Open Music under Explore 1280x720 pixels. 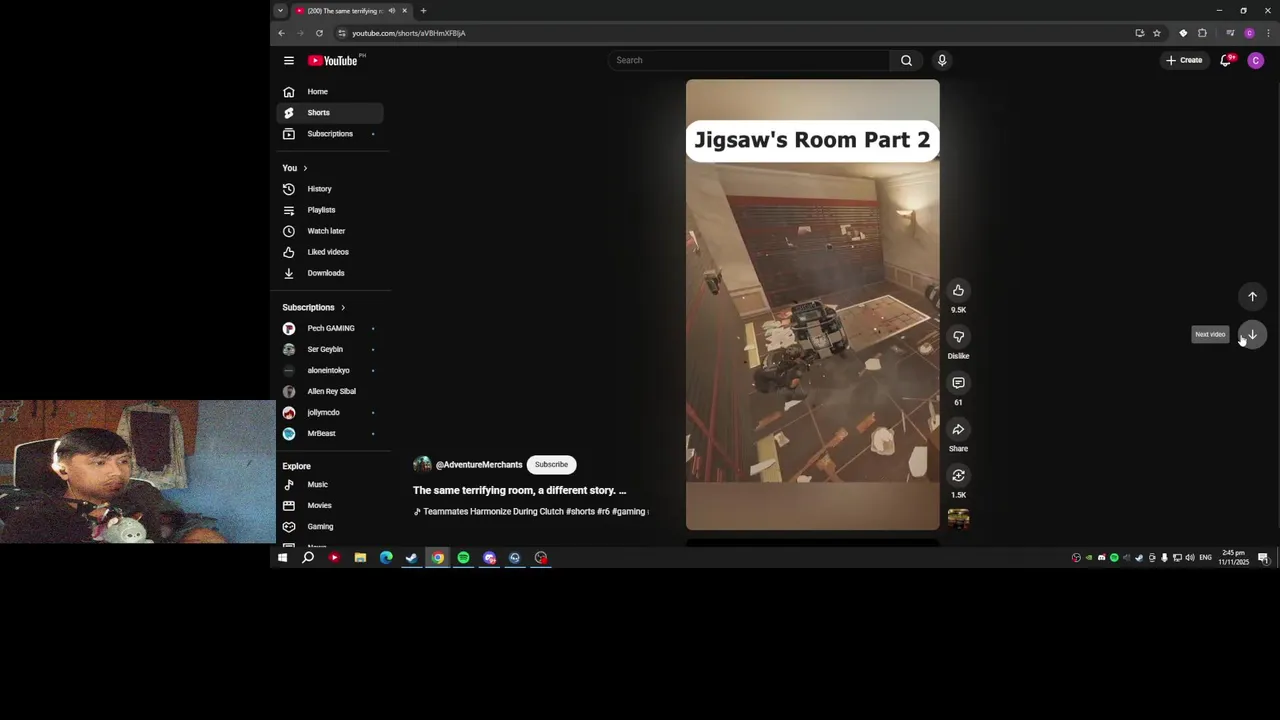tap(329, 485)
